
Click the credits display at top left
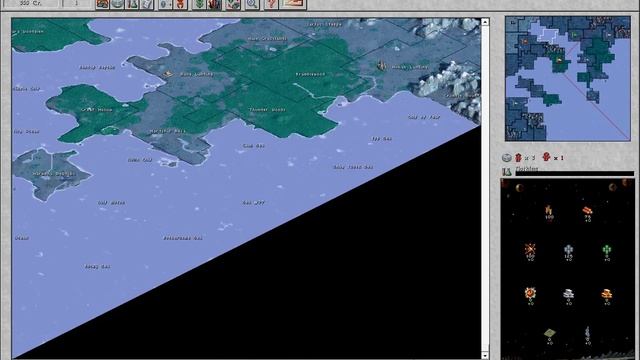pos(31,3)
